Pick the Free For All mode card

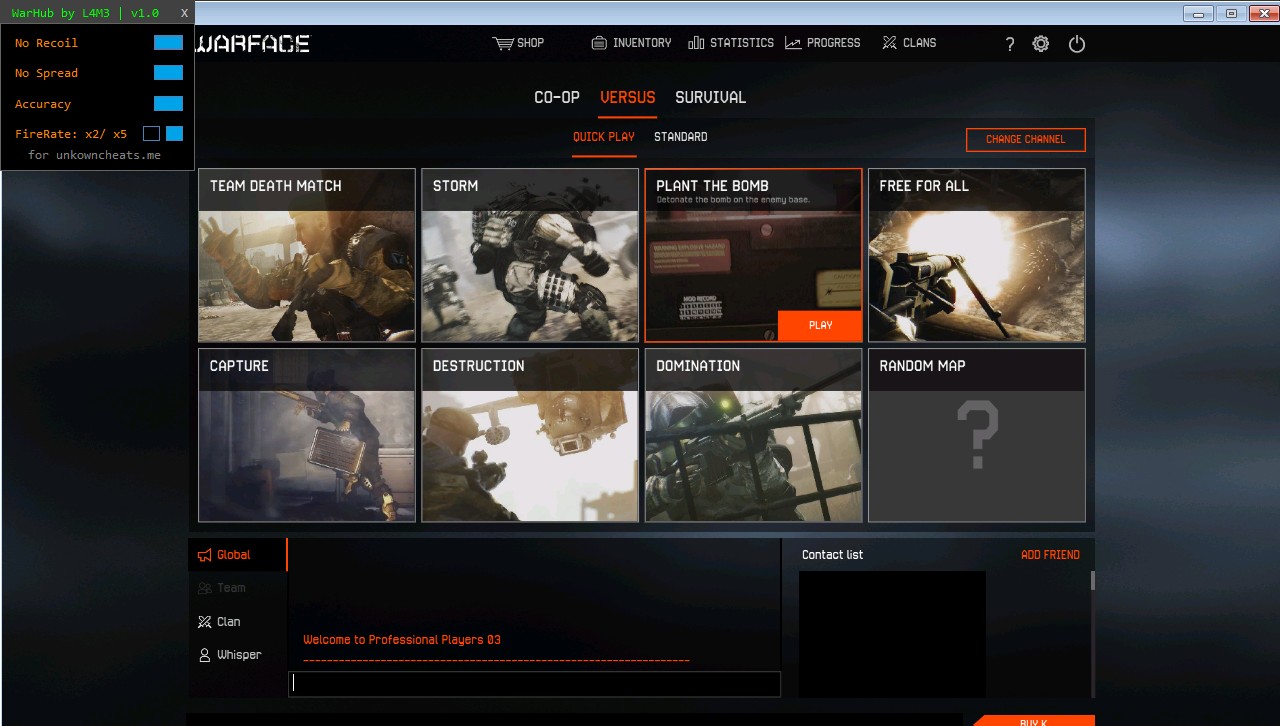click(977, 255)
